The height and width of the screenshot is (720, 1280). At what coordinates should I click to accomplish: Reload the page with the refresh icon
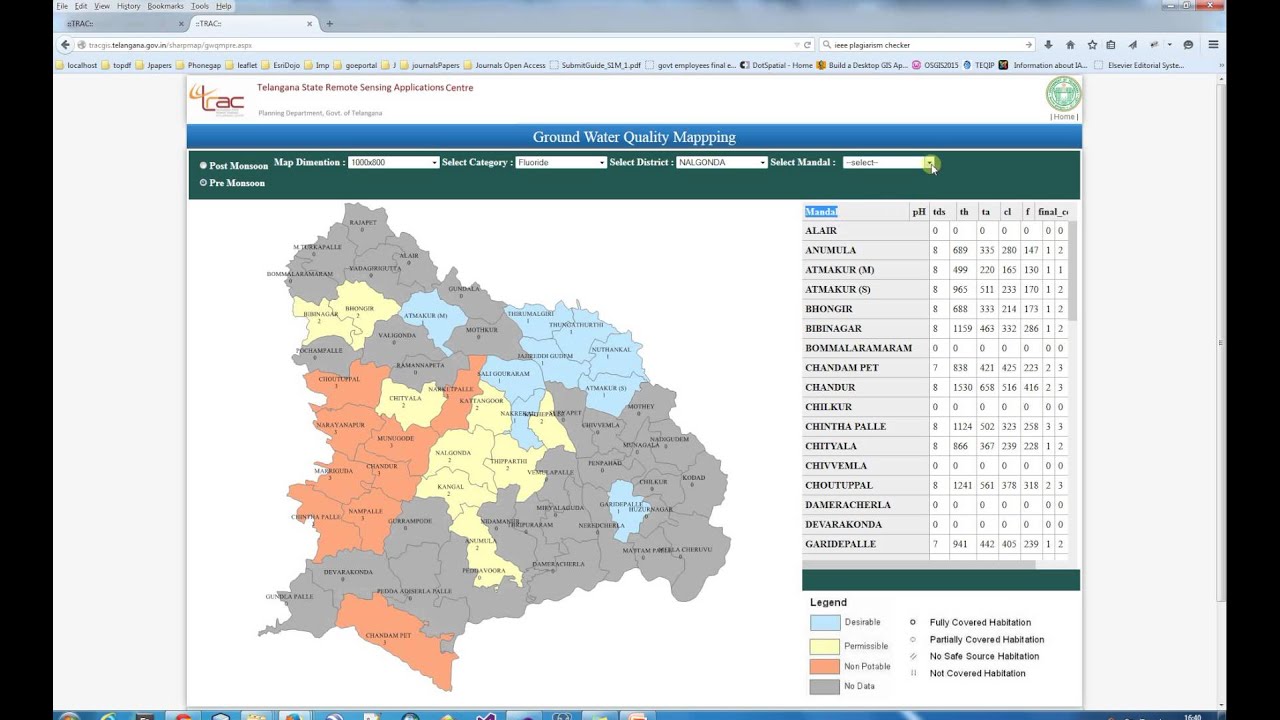(807, 45)
